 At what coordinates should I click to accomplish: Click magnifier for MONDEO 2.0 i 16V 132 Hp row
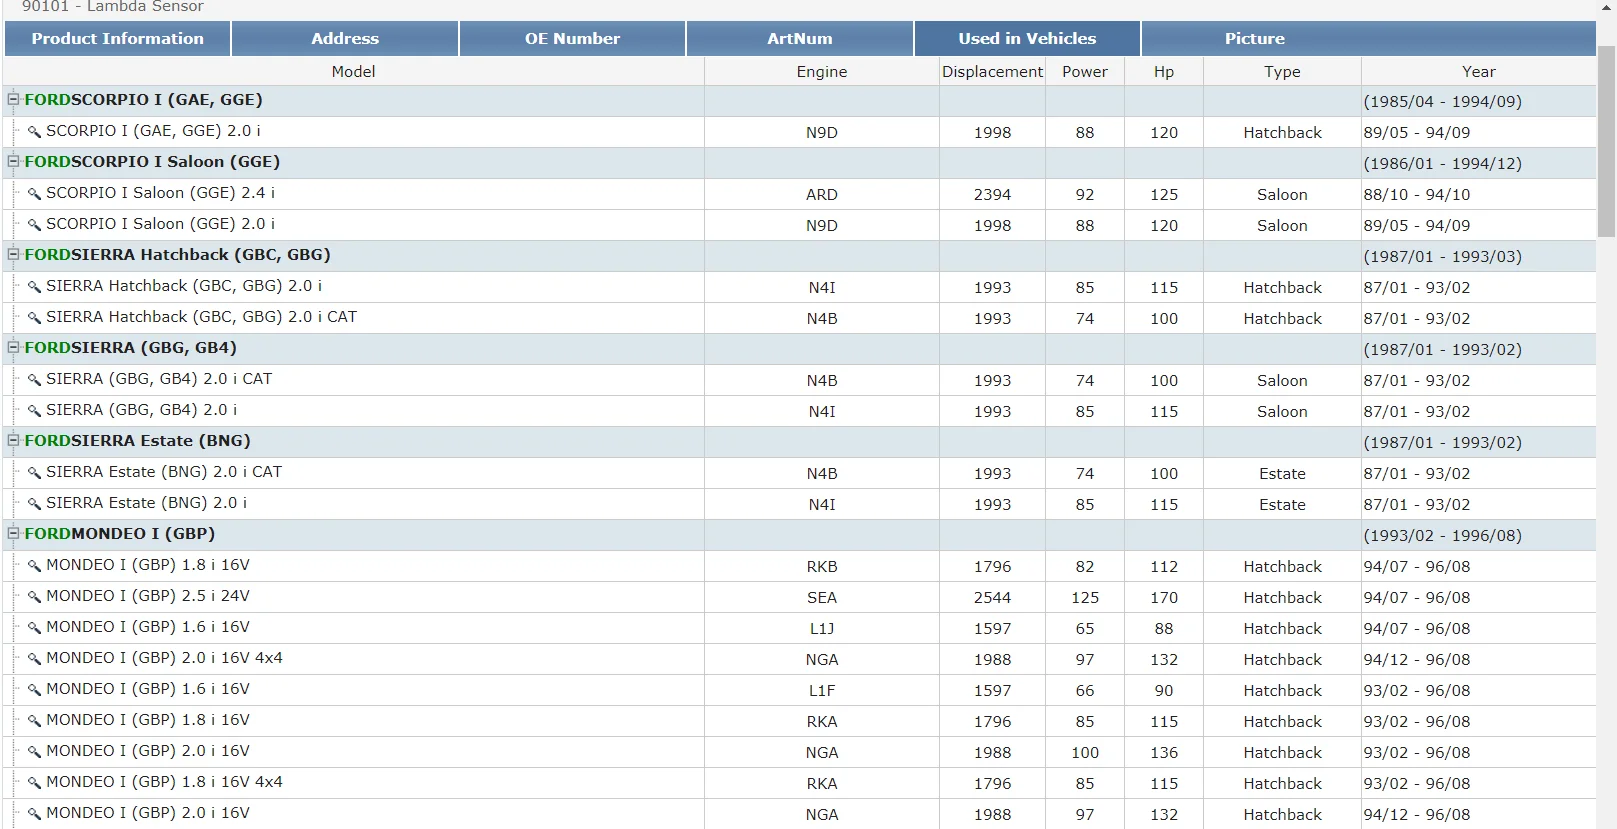point(34,814)
